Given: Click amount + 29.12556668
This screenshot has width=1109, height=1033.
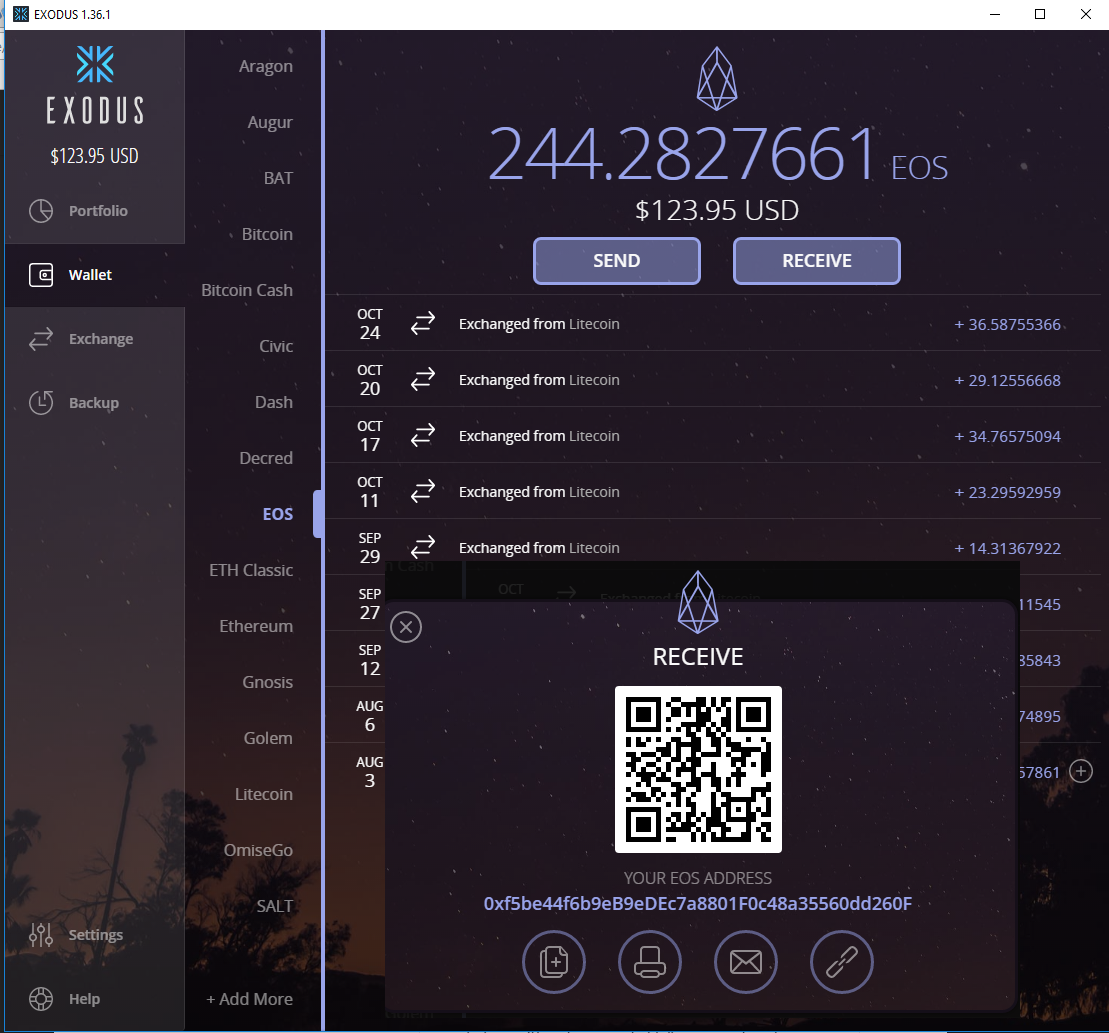Looking at the screenshot, I should pos(1007,380).
